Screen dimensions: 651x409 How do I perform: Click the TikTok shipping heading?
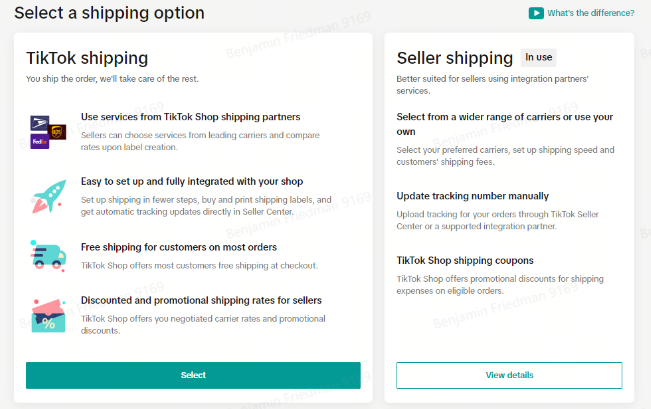[x=87, y=58]
